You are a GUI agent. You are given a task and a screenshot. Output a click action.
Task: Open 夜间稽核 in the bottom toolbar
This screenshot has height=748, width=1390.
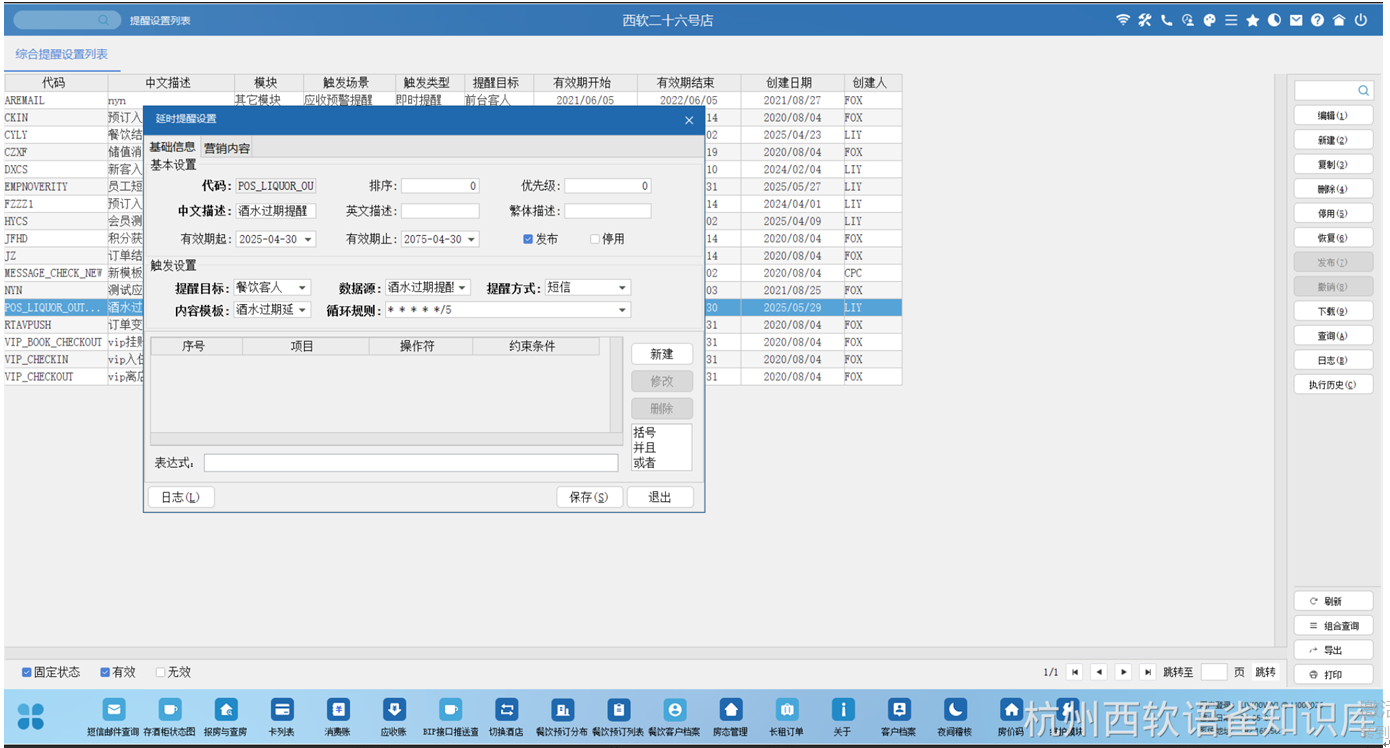point(955,718)
